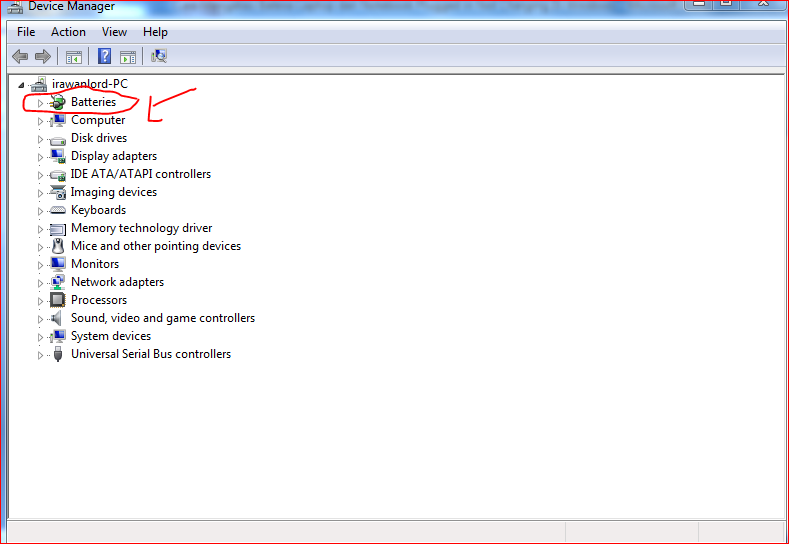
Task: Expand Mice and other pointing devices arrow
Action: [x=40, y=248]
